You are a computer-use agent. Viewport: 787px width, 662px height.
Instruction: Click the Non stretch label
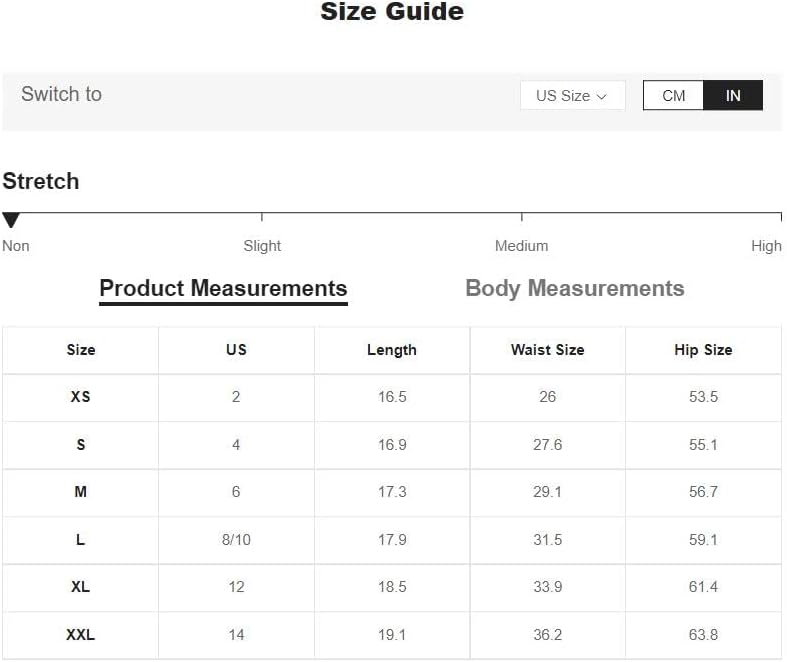point(16,246)
